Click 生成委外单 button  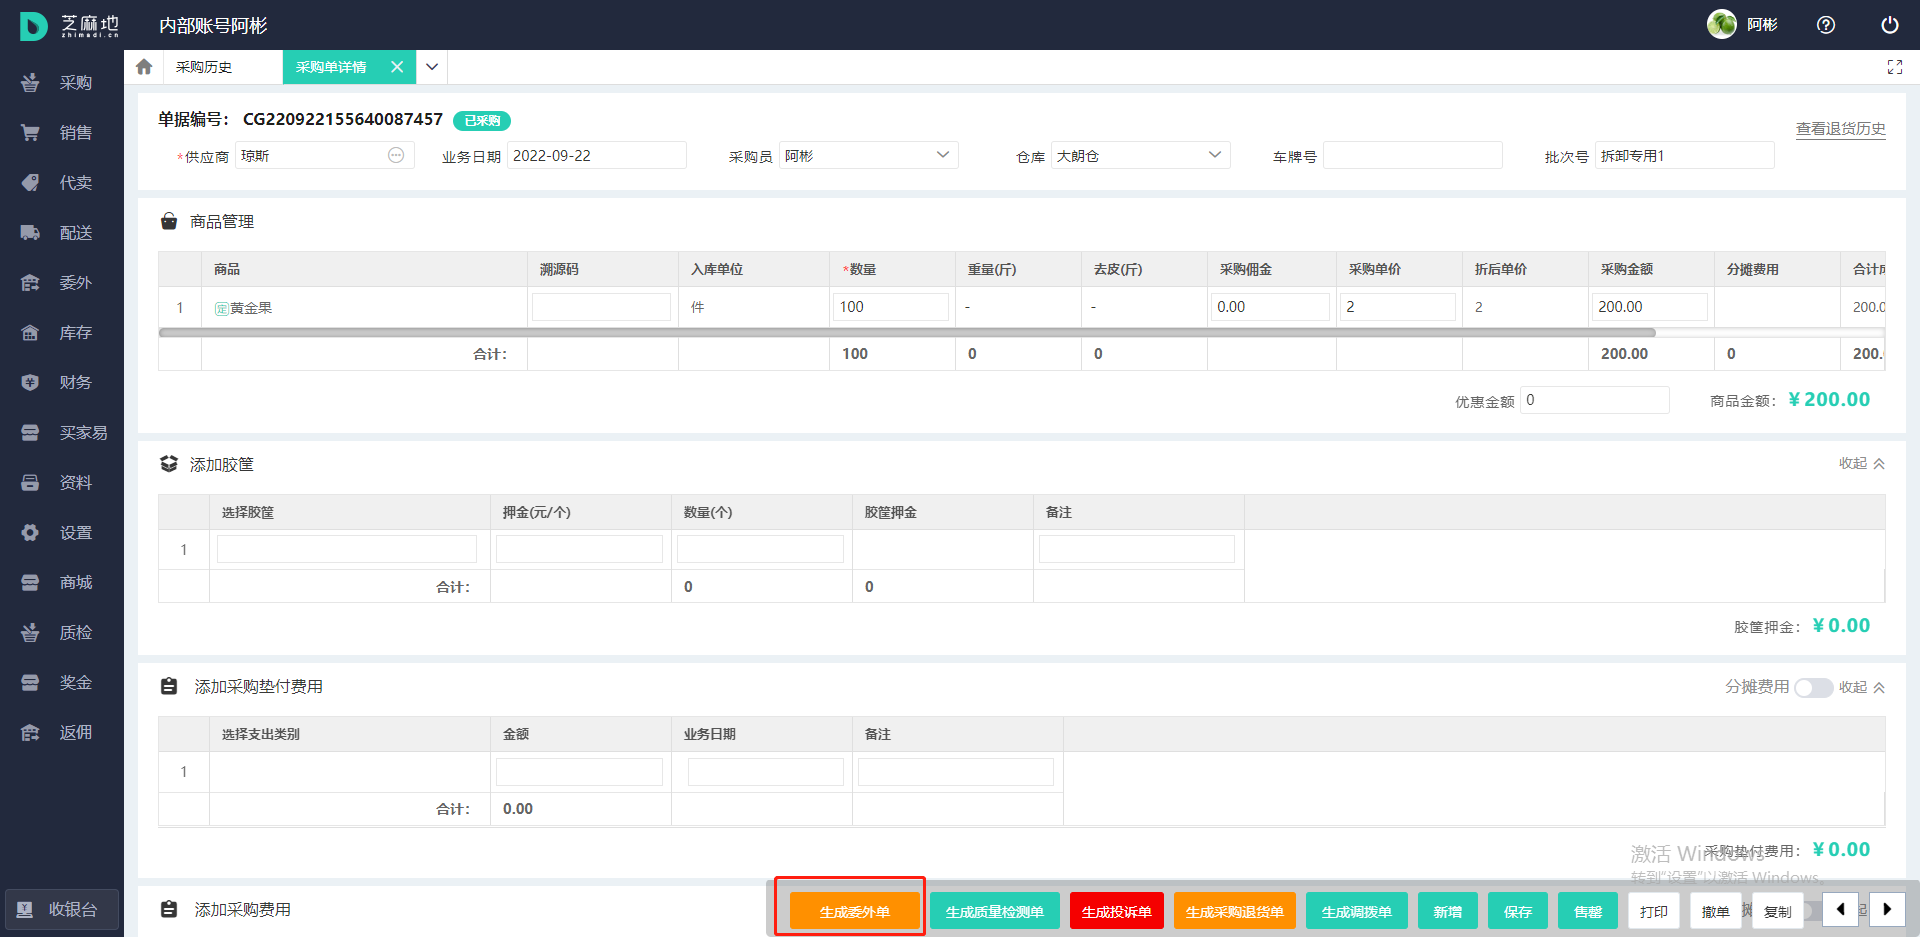pos(855,911)
